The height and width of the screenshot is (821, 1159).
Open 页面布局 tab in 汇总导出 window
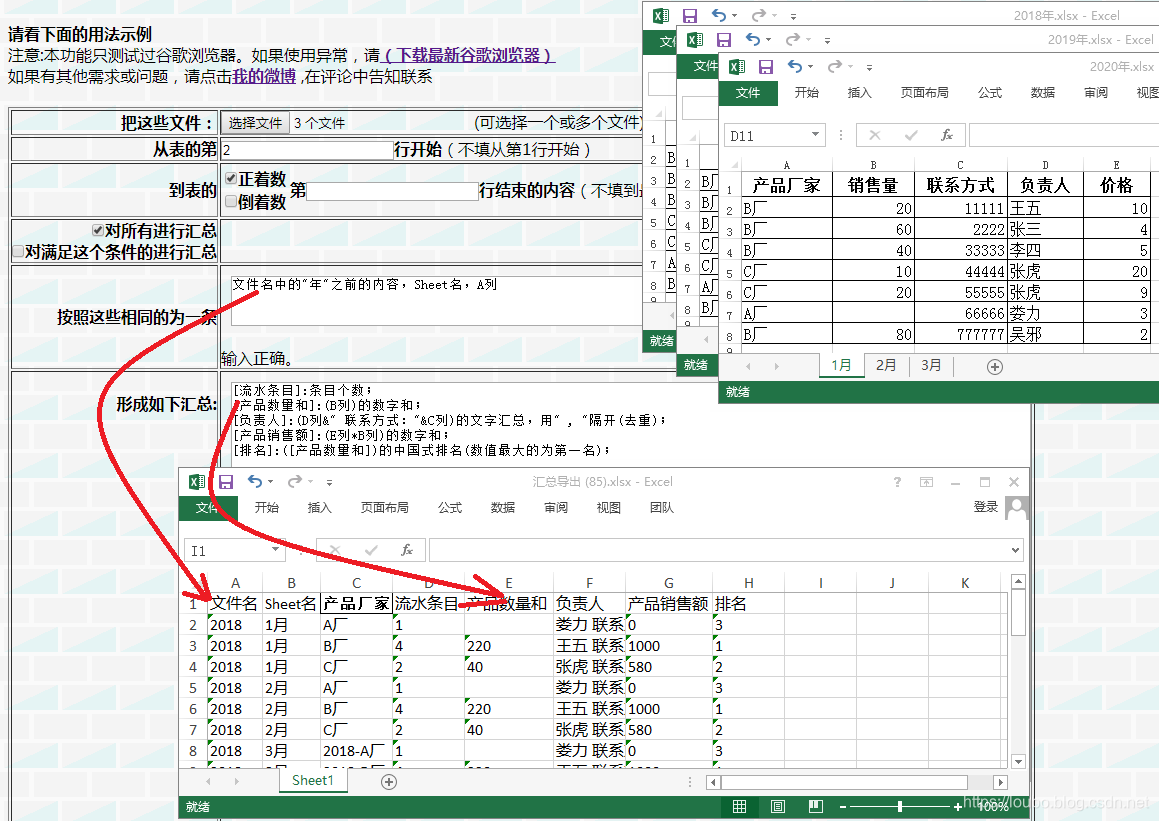click(x=384, y=508)
